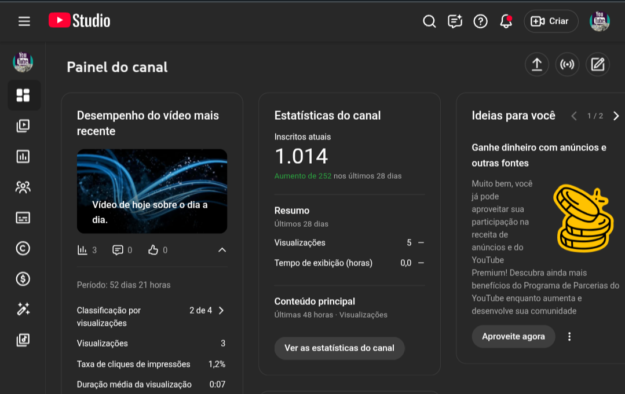Click the gold coins illustration
This screenshot has width=625, height=394.
[583, 219]
